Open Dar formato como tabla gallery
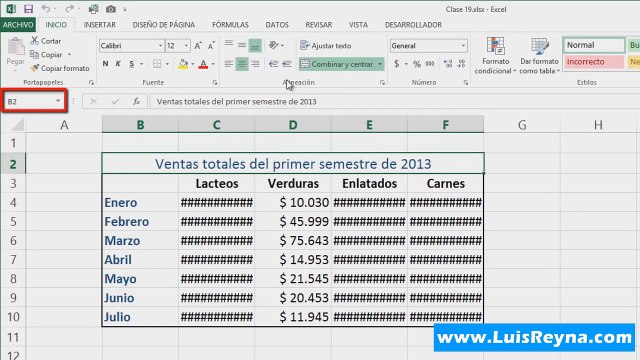Image resolution: width=640 pixels, height=360 pixels. coord(539,56)
